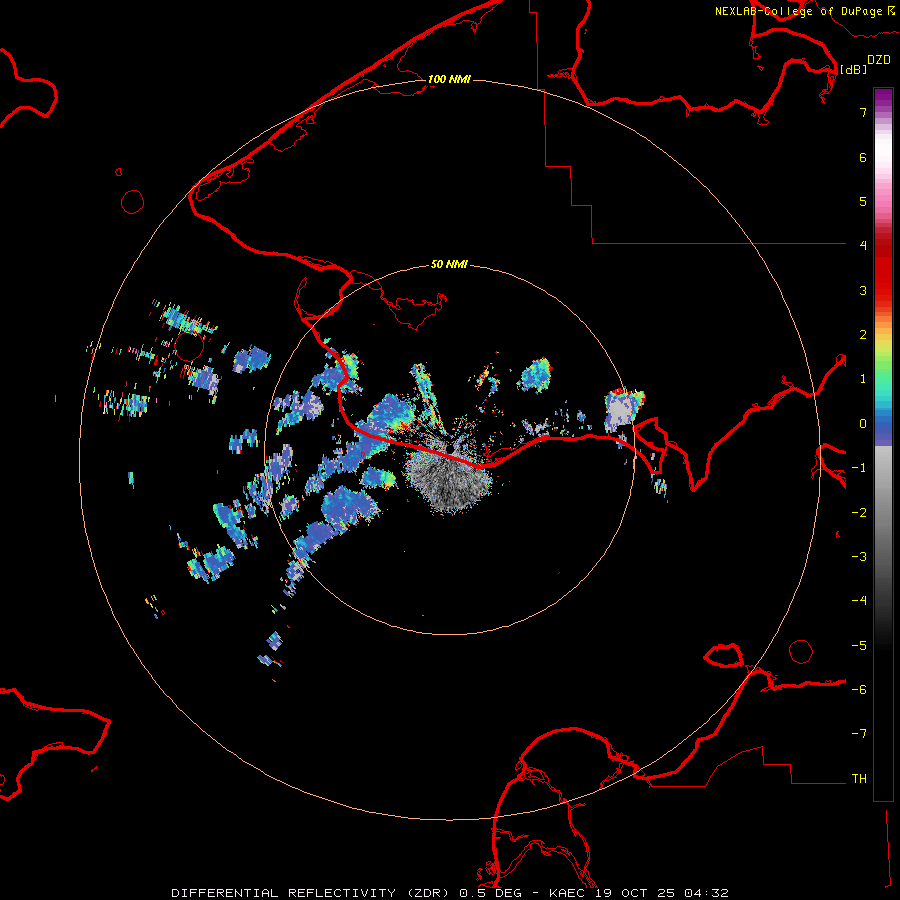Click the 6 value on the color scale

point(863,157)
